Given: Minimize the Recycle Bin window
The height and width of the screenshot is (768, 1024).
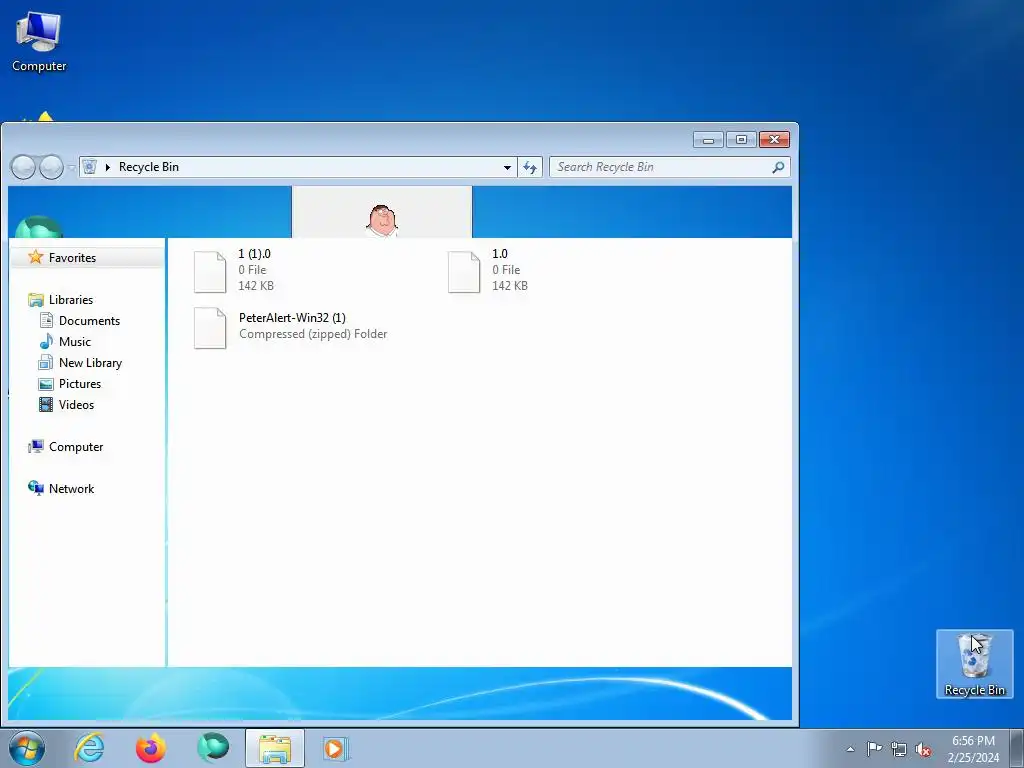Looking at the screenshot, I should pos(708,140).
